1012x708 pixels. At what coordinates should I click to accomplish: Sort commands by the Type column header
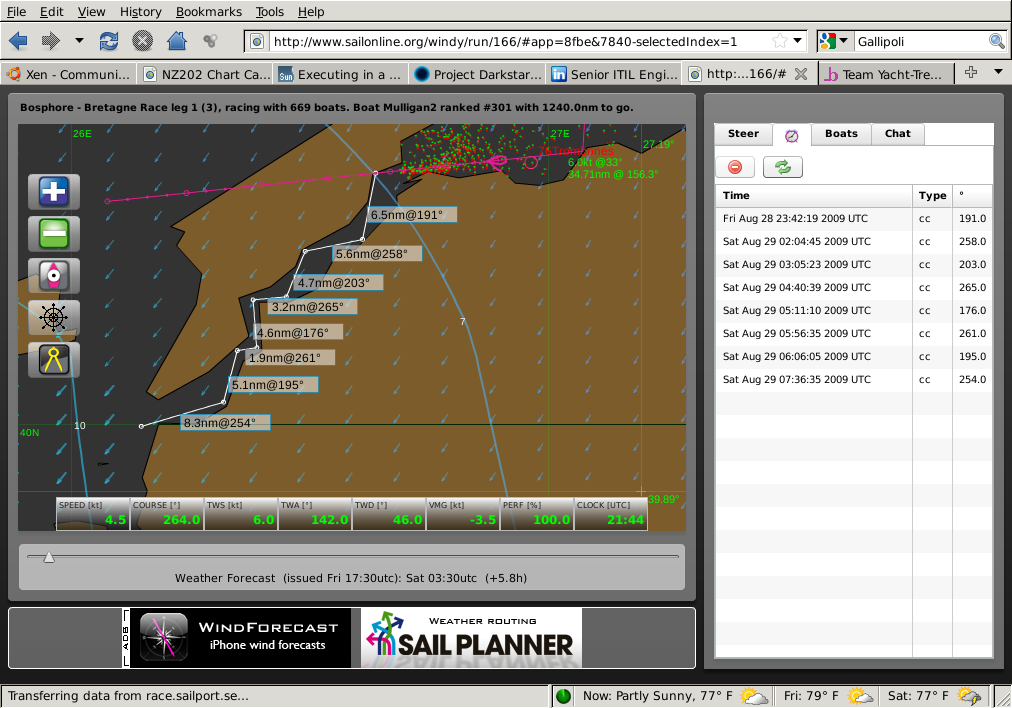coord(932,196)
